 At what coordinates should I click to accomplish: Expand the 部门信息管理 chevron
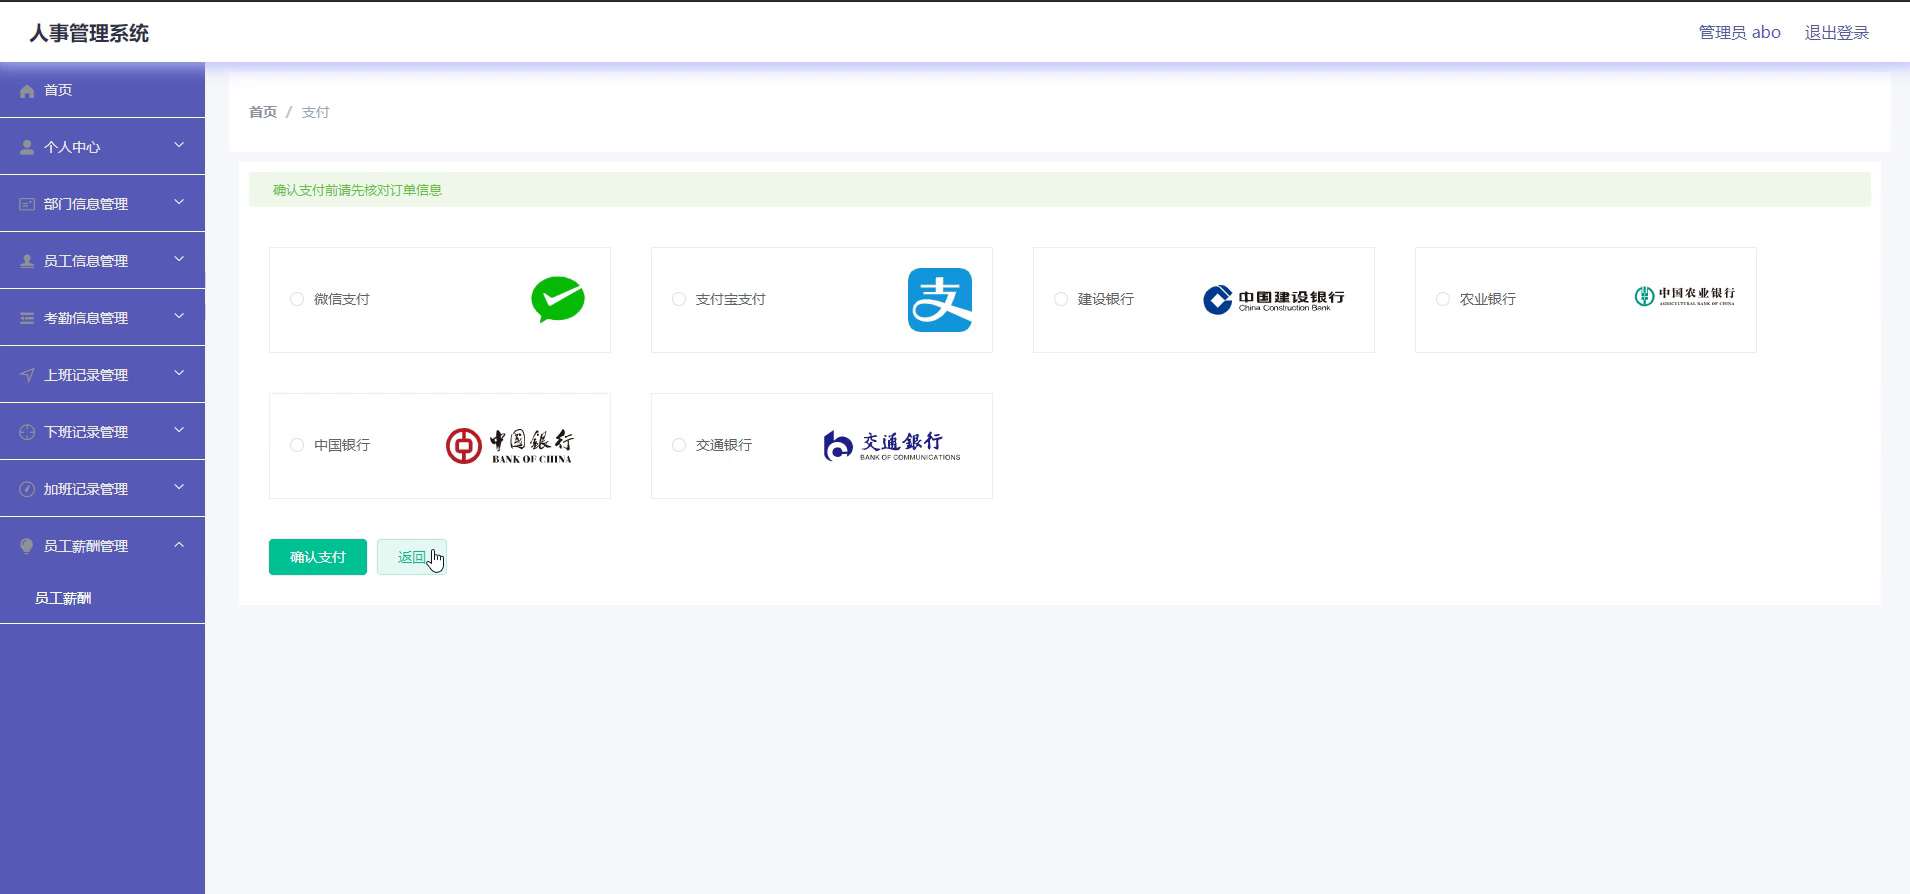click(x=179, y=202)
